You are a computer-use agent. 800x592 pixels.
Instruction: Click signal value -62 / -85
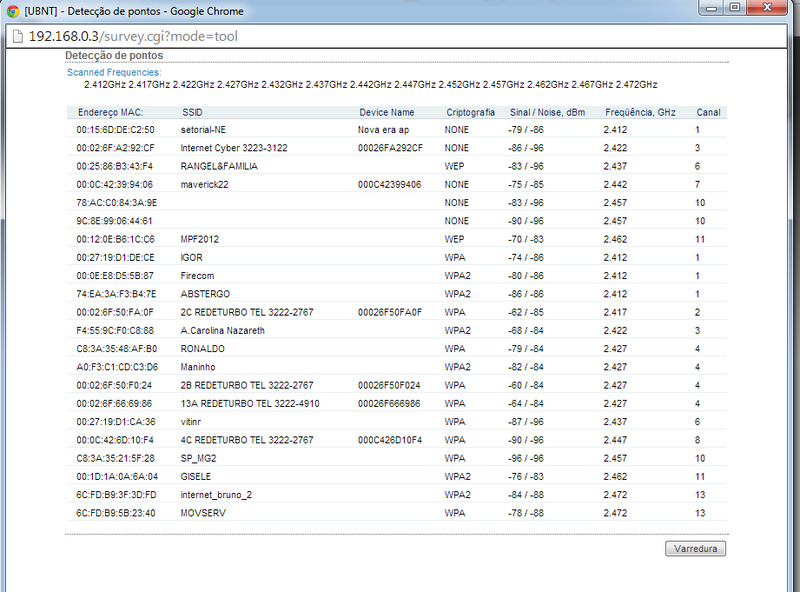click(x=526, y=312)
